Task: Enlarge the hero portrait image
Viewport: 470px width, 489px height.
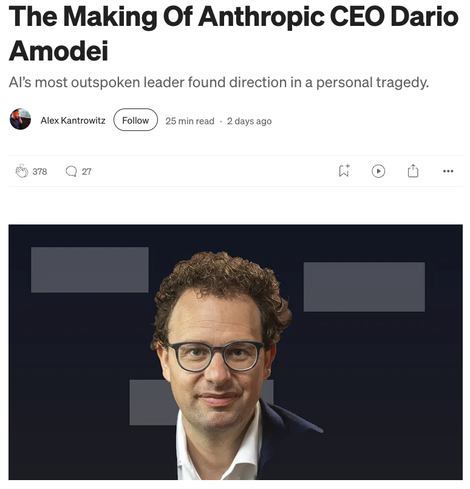Action: click(235, 352)
